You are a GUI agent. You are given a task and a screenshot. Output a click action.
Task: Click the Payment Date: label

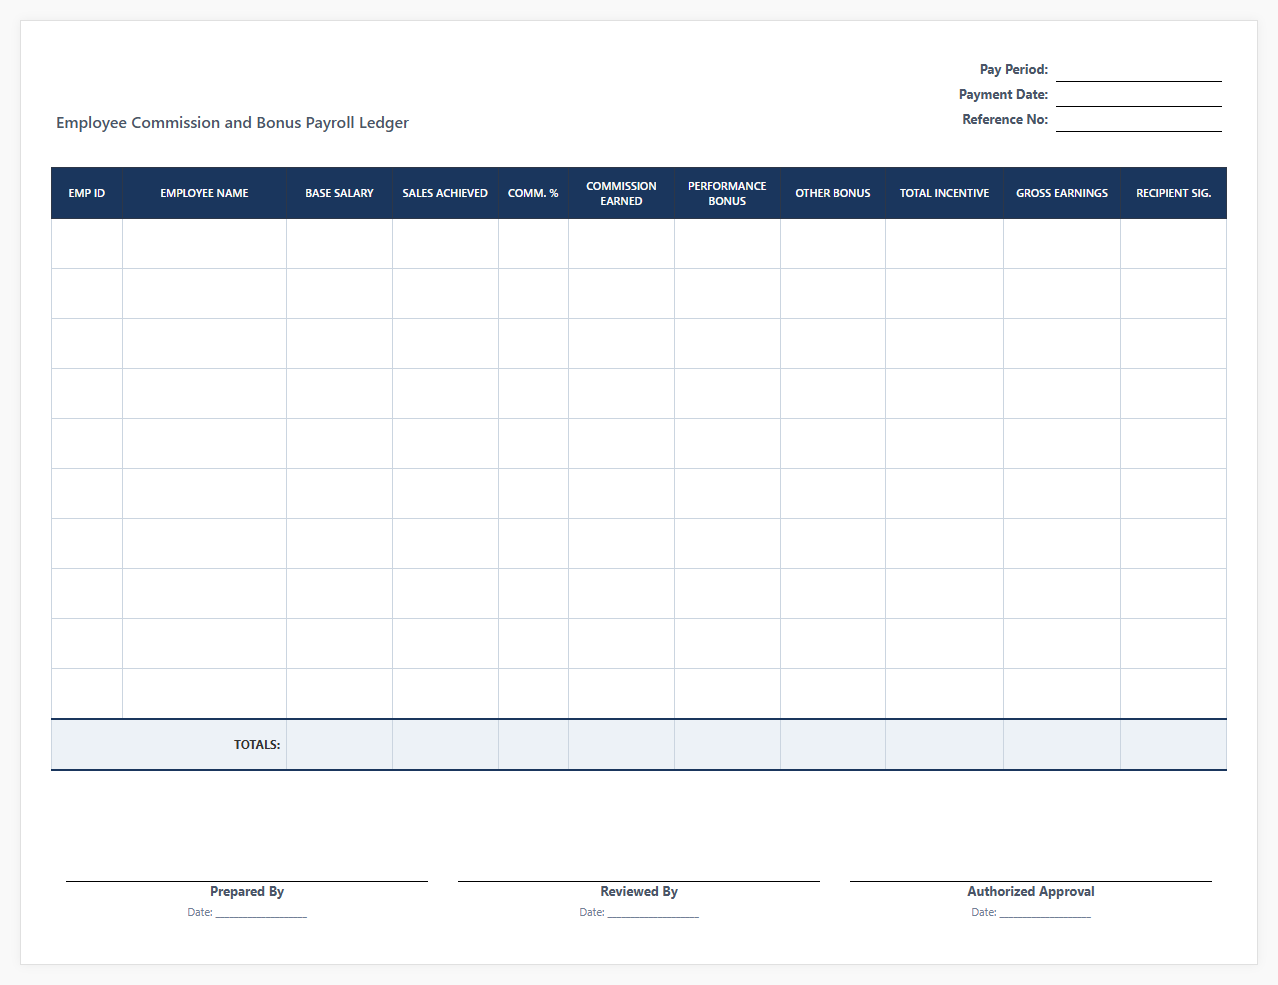[x=1003, y=95]
